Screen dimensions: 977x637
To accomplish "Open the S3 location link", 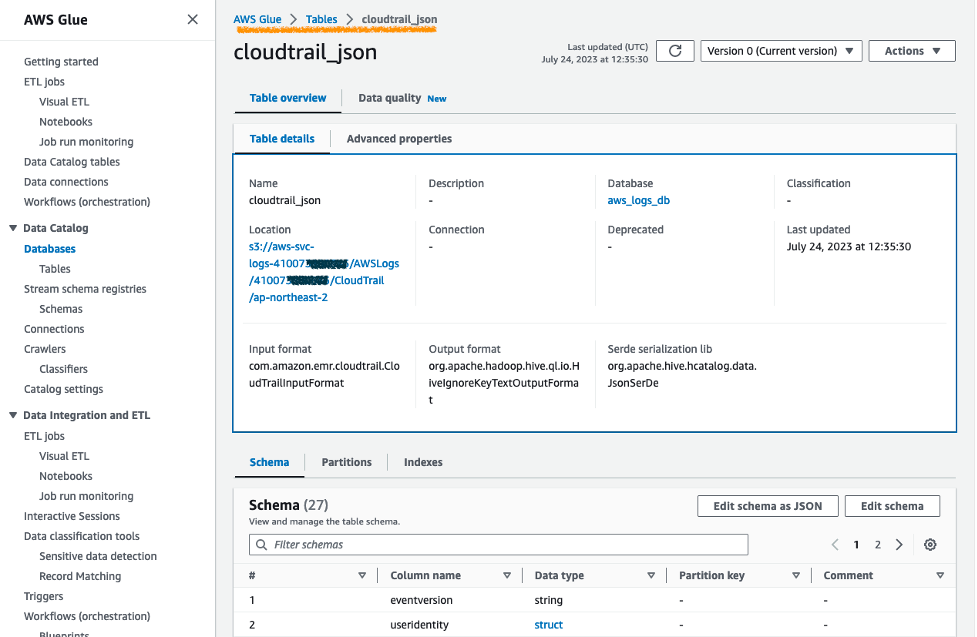I will pos(324,272).
